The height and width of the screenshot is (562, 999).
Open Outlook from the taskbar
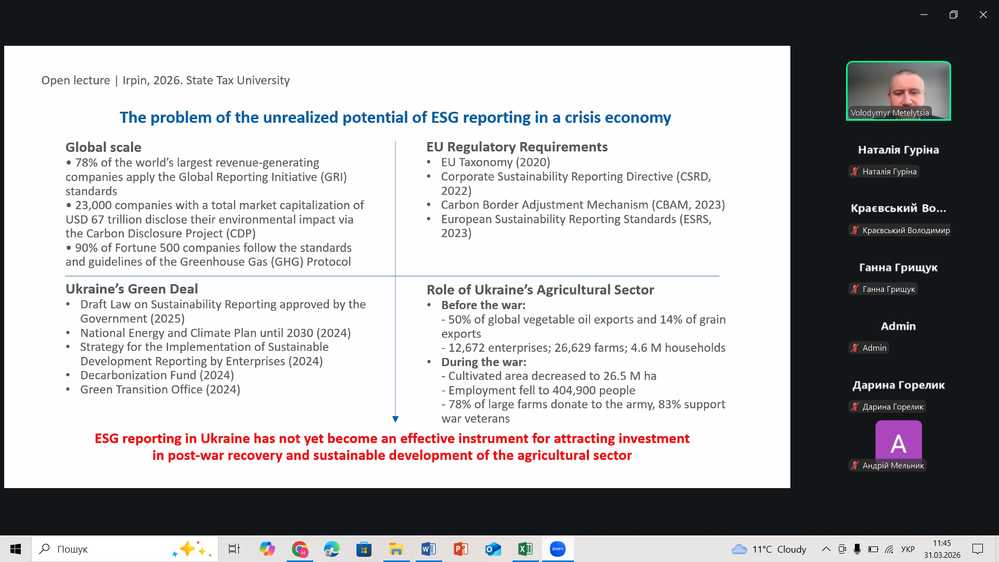(493, 549)
